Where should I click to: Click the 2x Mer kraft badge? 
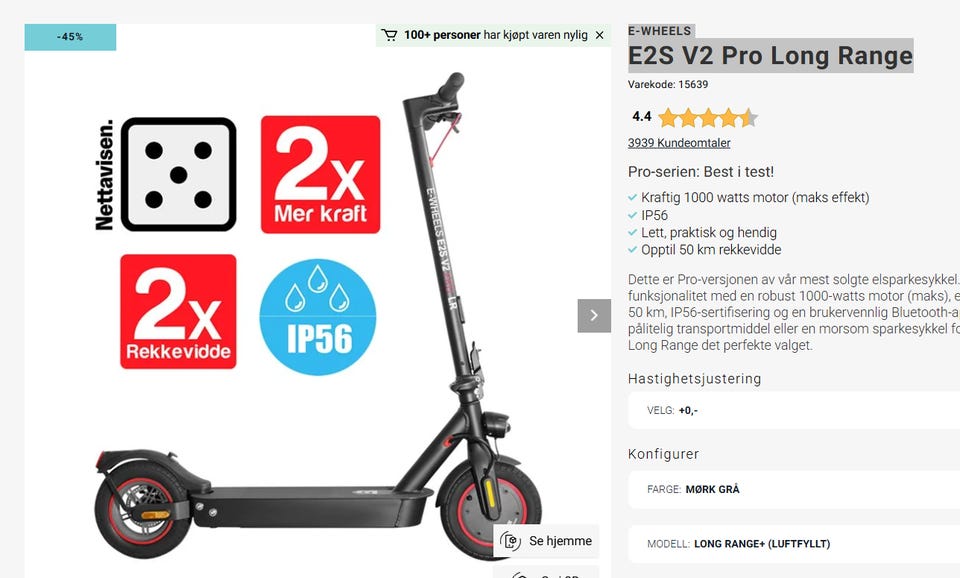[320, 175]
